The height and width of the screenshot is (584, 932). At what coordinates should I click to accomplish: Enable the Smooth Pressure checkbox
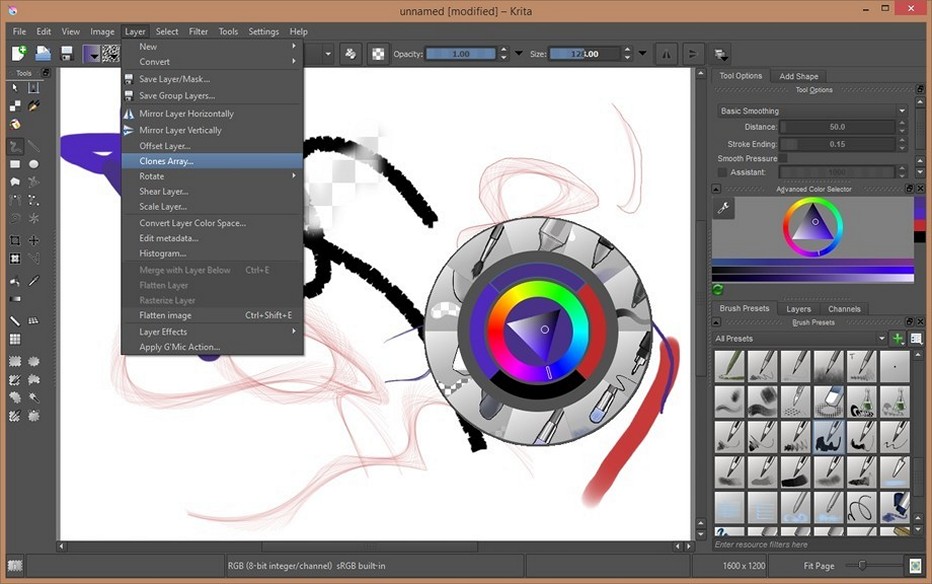[784, 158]
